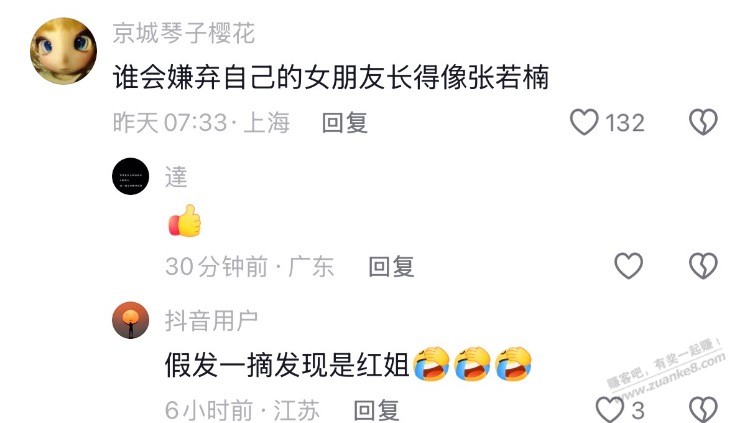Like the comment by 京城琴子樱花

584,122
